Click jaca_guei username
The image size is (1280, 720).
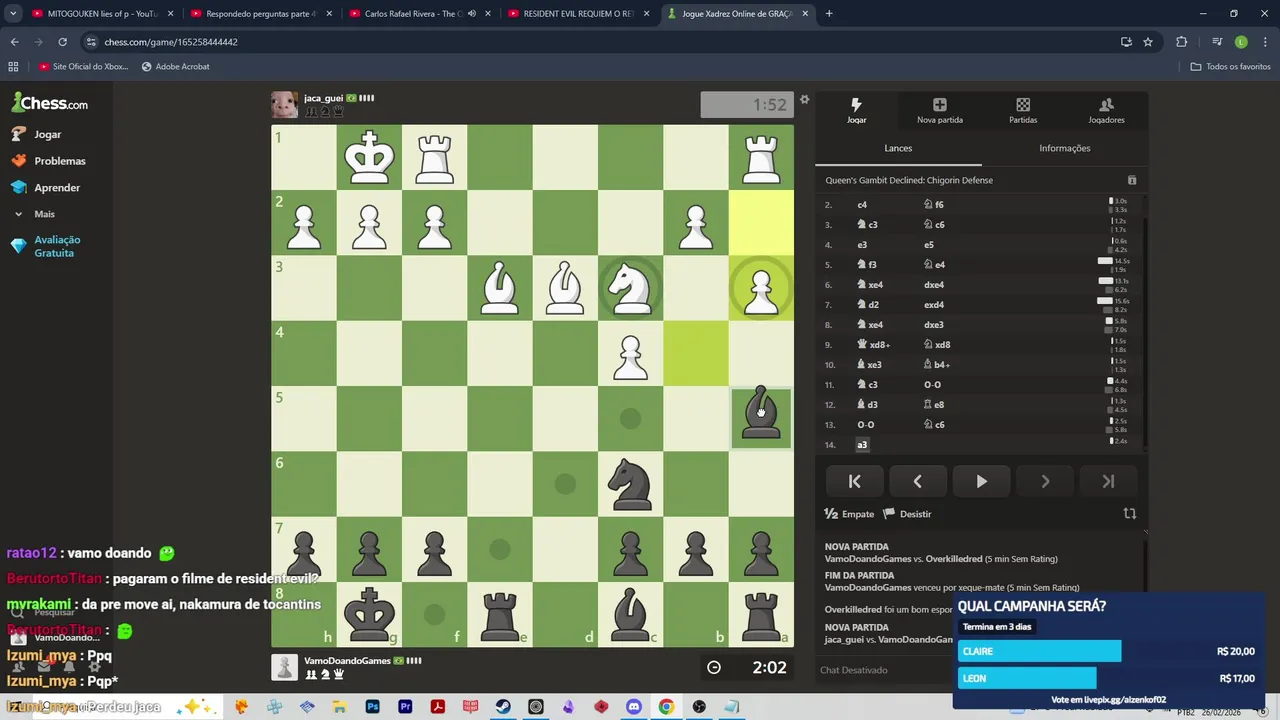(x=323, y=98)
